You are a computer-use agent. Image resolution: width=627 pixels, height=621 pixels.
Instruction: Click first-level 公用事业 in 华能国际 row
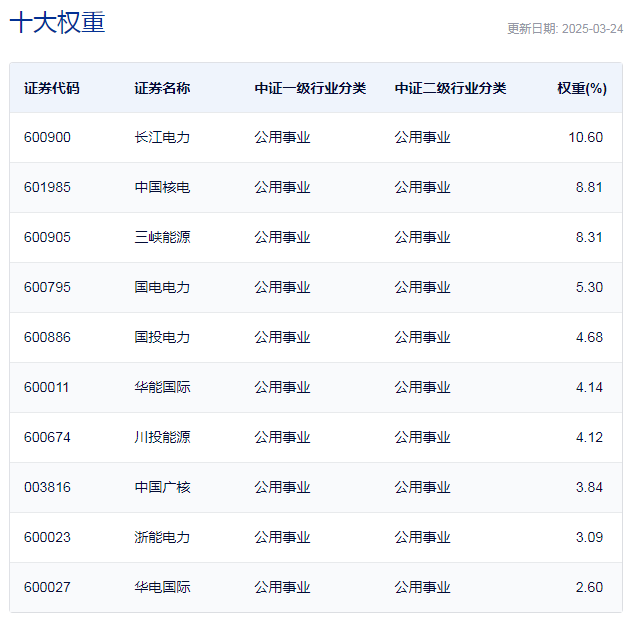click(282, 387)
